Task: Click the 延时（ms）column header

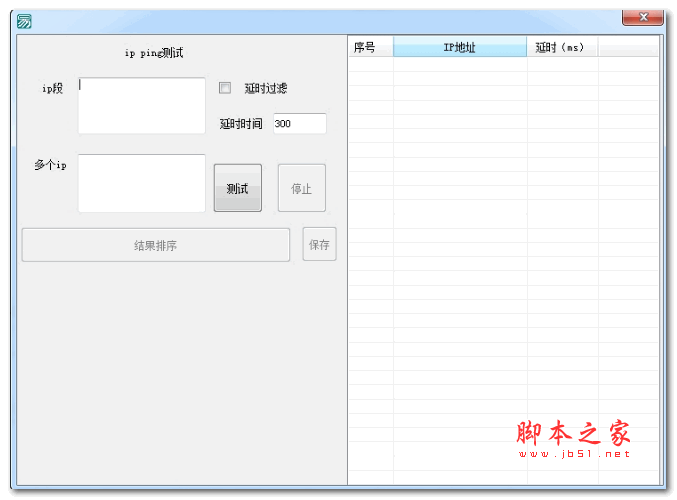Action: (x=562, y=47)
